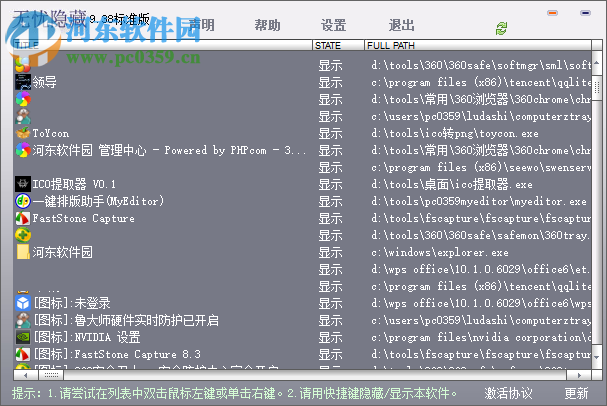Click [图标]:FastStone Capture 8.3 title text
This screenshot has width=607, height=406.
coord(118,354)
